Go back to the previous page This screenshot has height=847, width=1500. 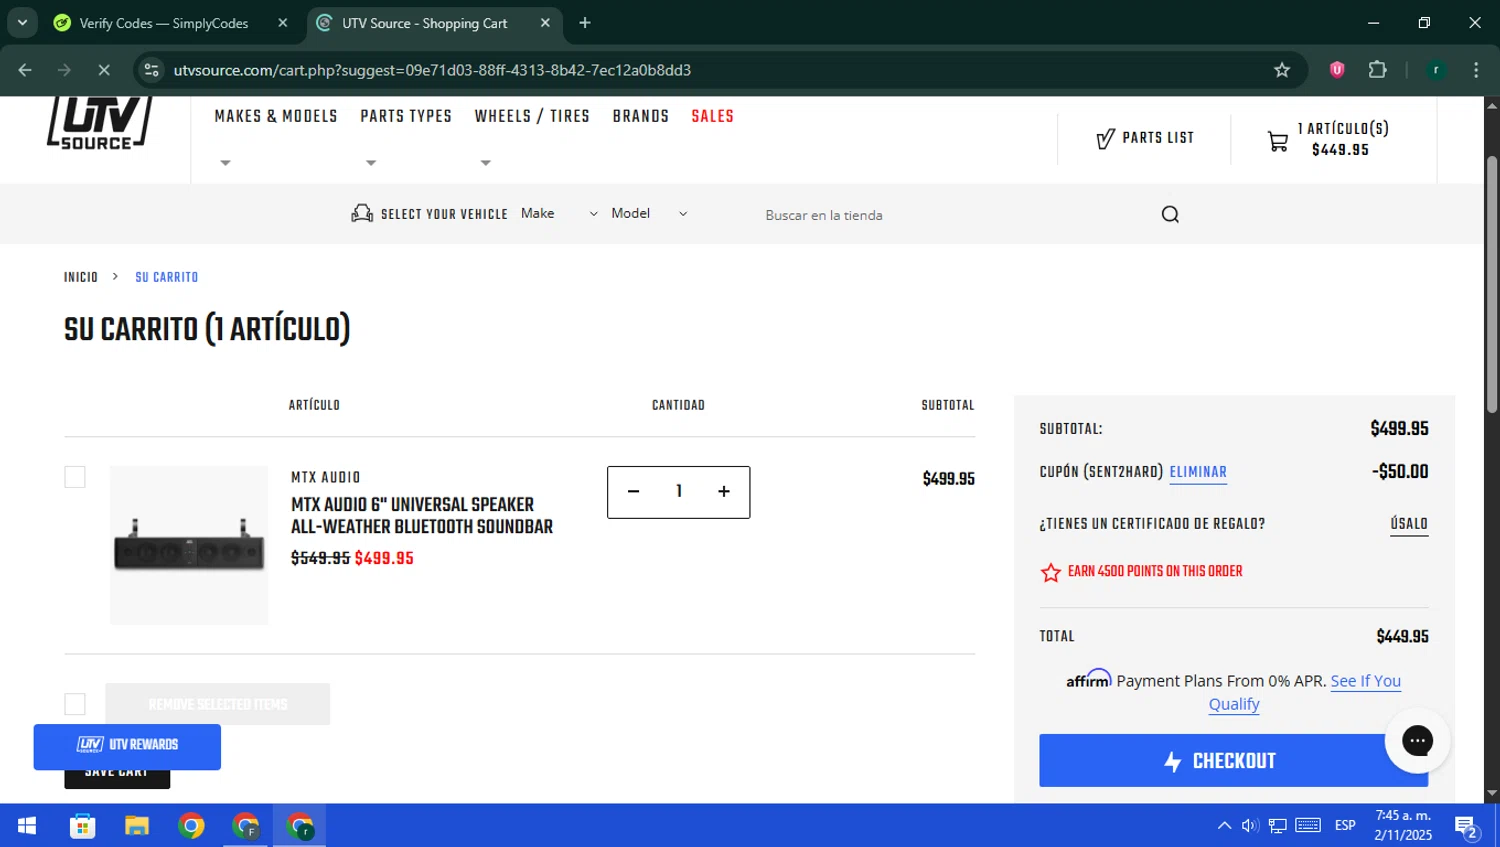click(x=25, y=70)
